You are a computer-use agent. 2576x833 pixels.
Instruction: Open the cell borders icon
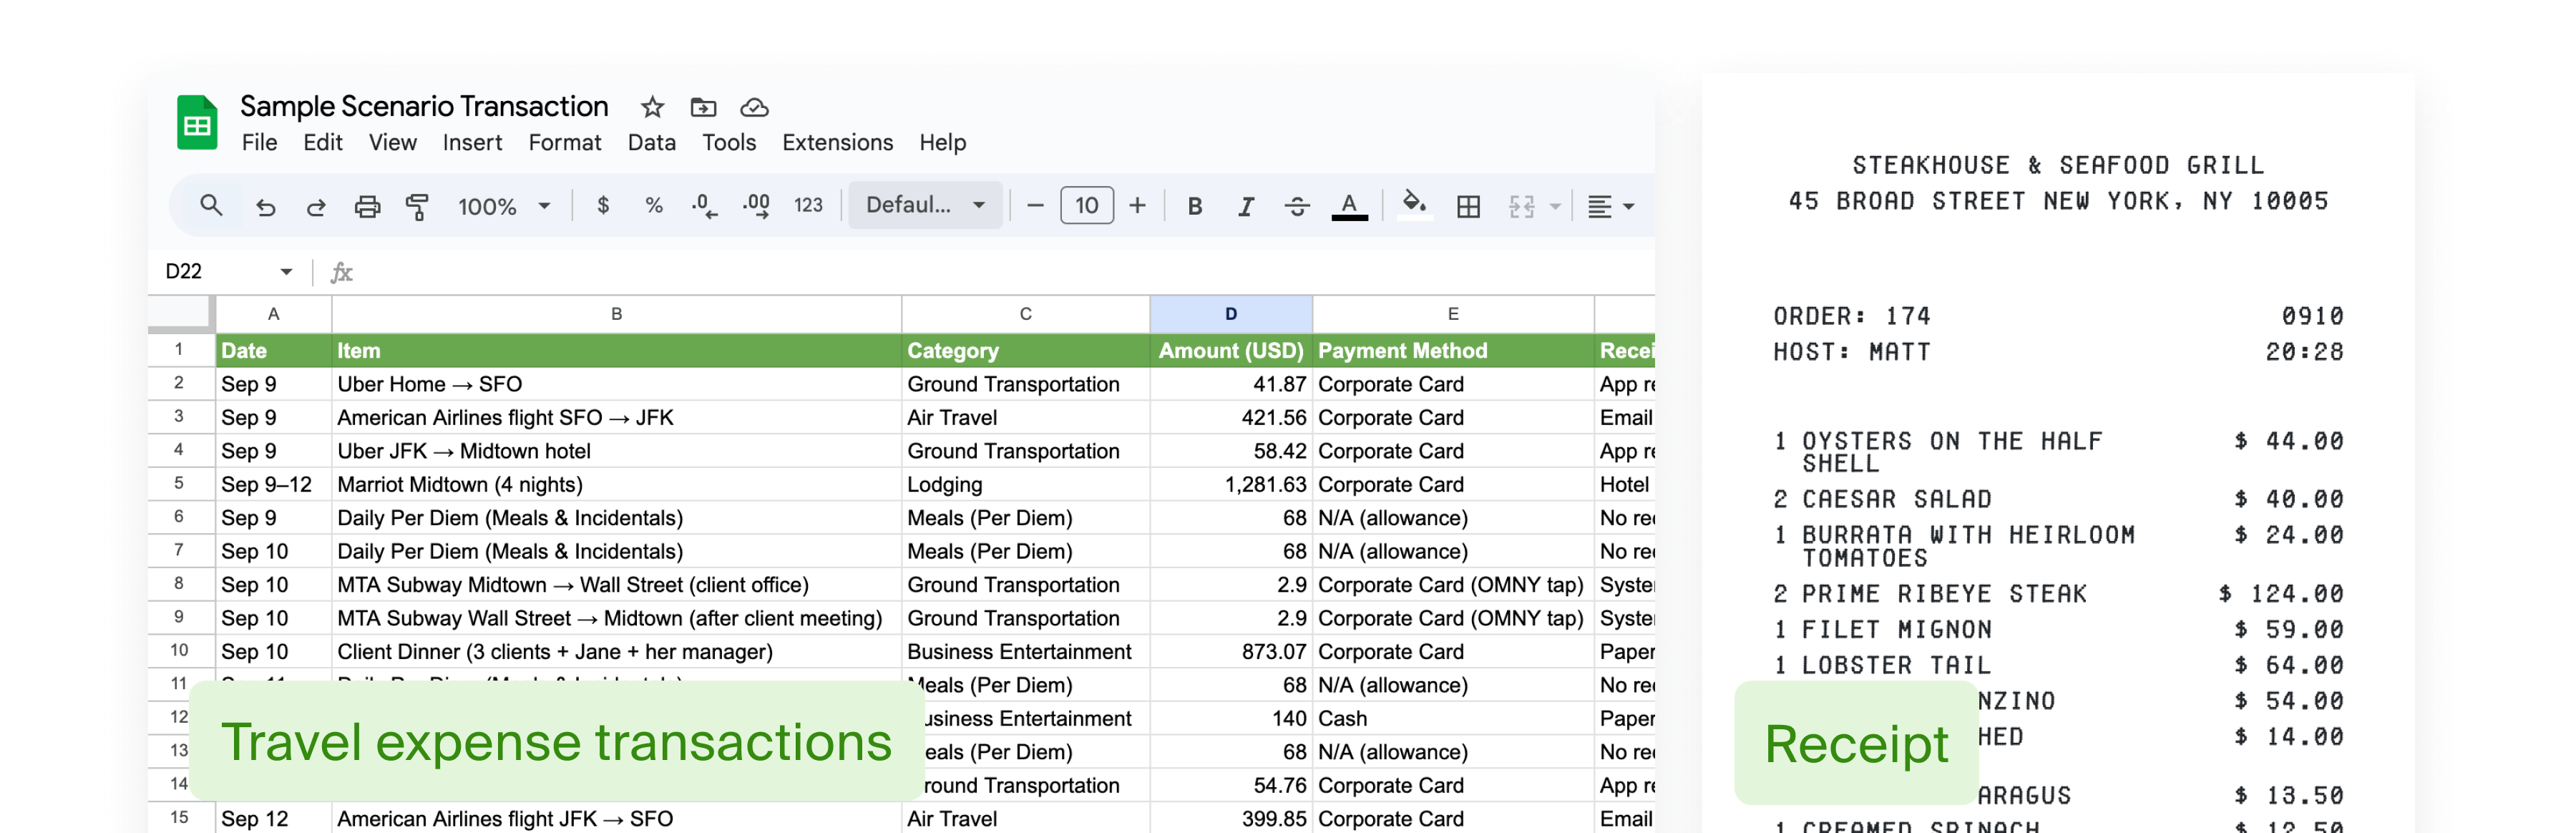tap(1468, 207)
